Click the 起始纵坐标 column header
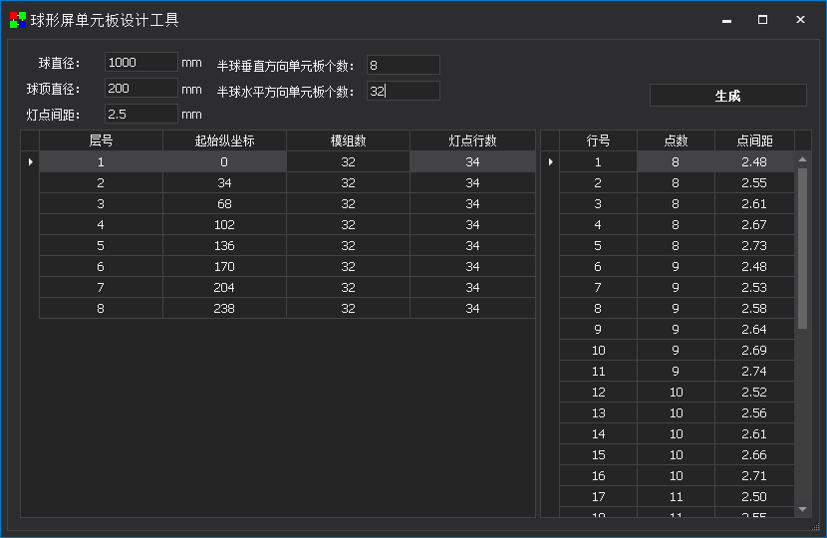This screenshot has height=538, width=827. 224,141
